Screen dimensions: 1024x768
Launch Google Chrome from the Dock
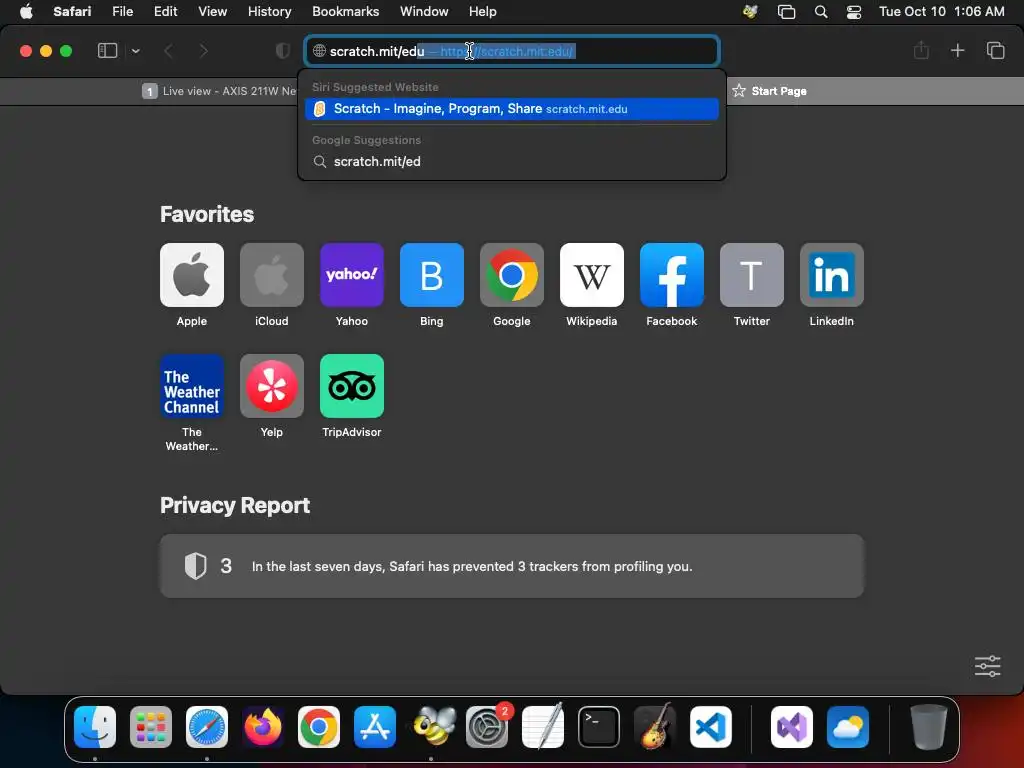319,727
